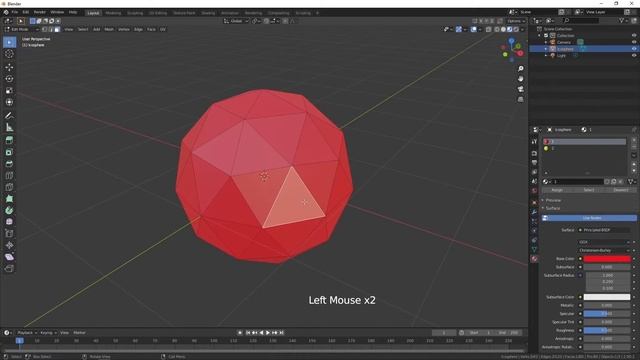This screenshot has width=640, height=360.
Task: Expand the Preview panel
Action: click(x=553, y=200)
